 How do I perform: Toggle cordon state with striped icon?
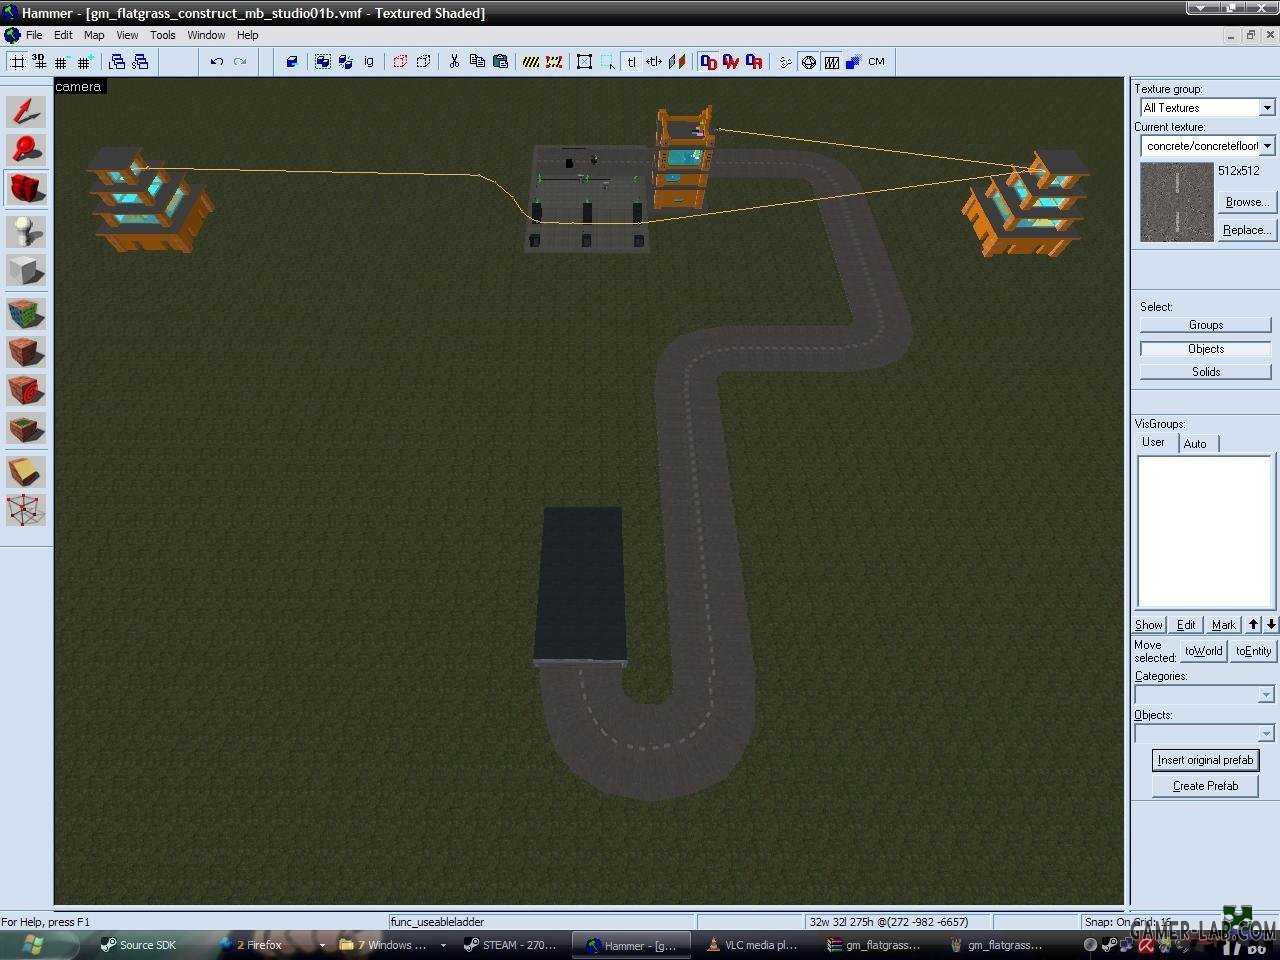531,62
